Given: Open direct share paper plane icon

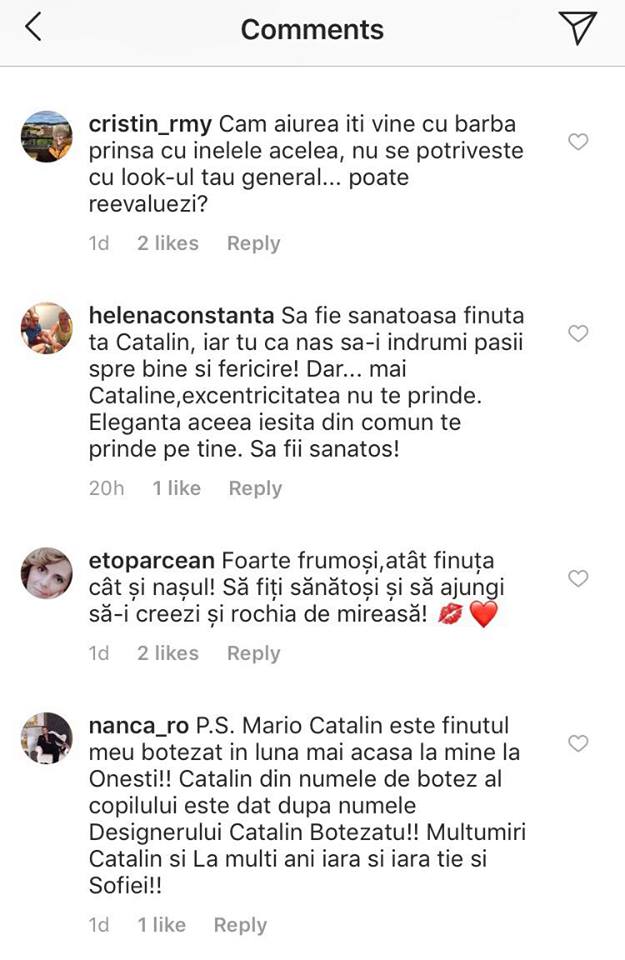Looking at the screenshot, I should tap(578, 28).
